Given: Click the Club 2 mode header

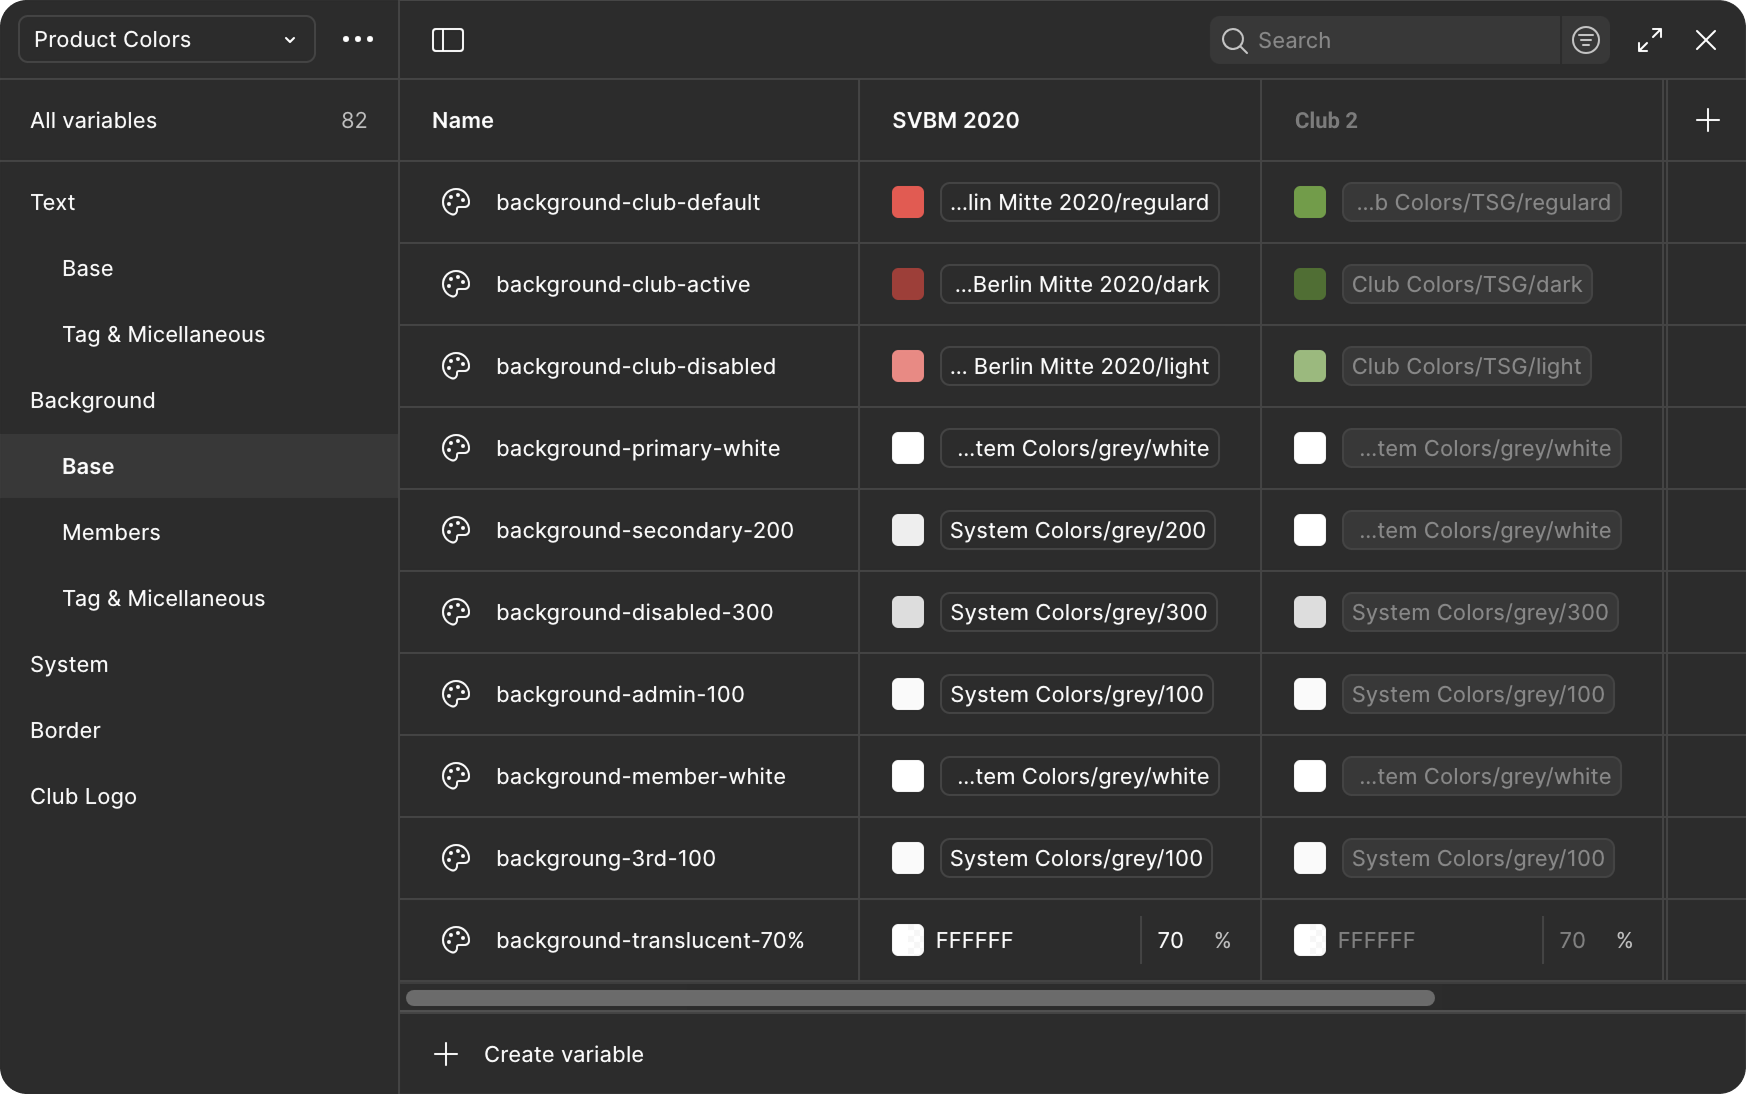Looking at the screenshot, I should [1326, 120].
